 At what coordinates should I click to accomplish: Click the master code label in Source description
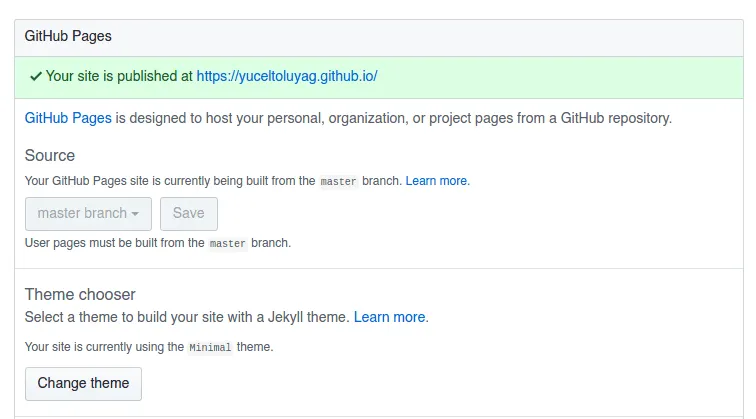coord(338,181)
